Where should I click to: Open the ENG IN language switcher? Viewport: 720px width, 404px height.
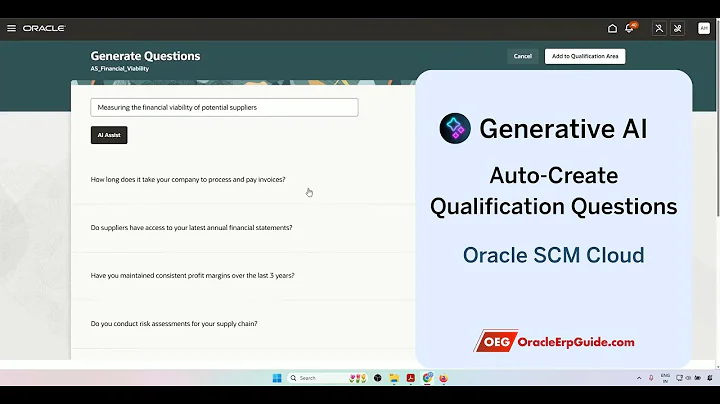tap(665, 378)
